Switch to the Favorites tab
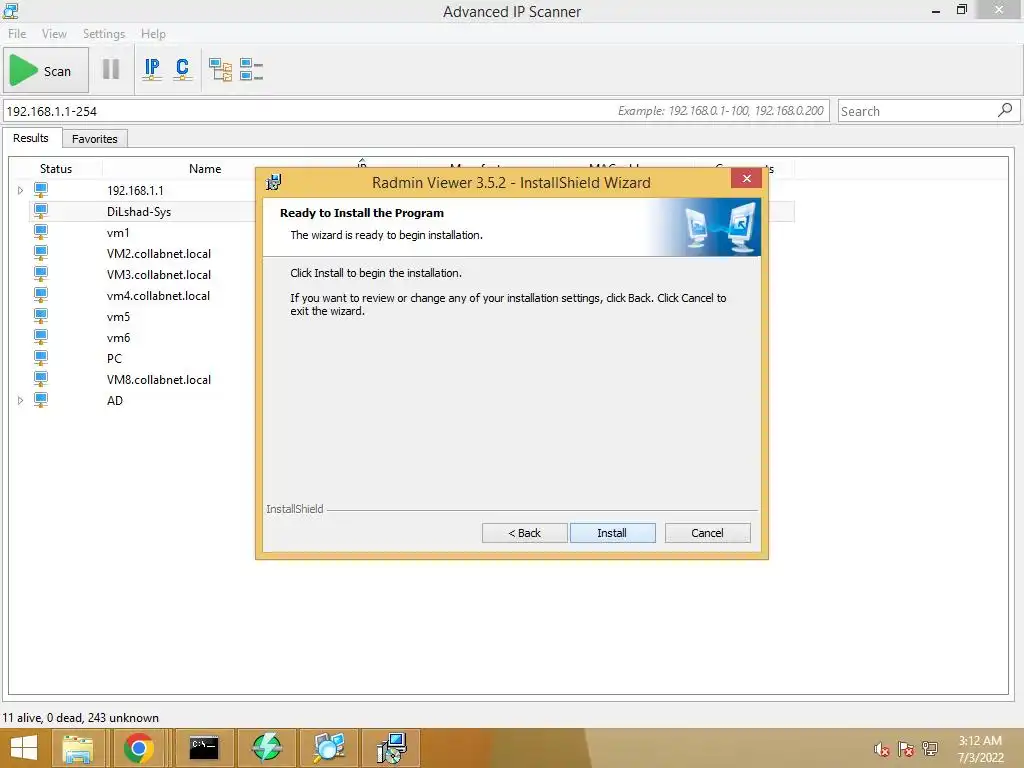This screenshot has width=1024, height=768. [95, 138]
